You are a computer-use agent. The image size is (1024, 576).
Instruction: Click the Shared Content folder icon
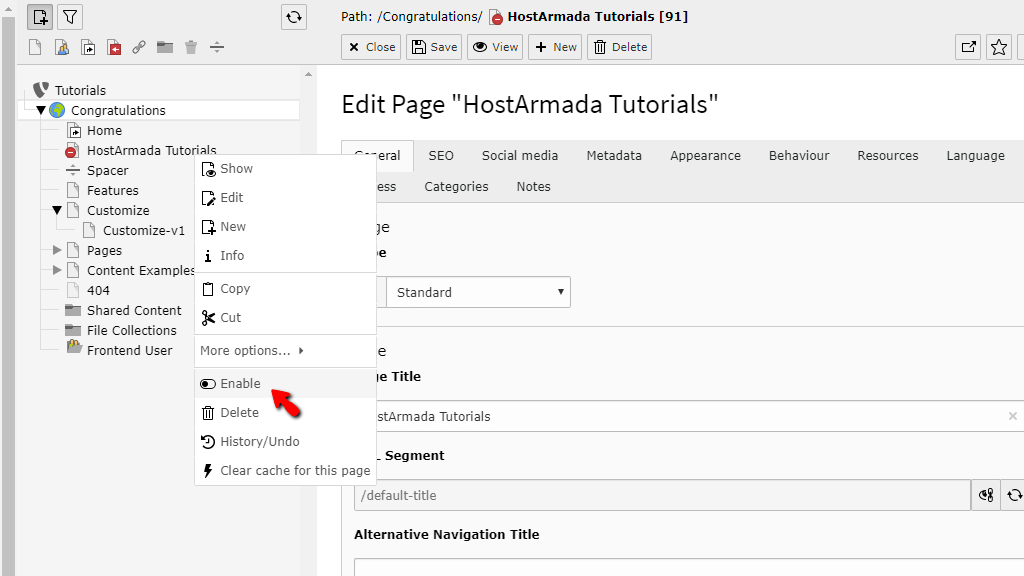click(x=73, y=310)
